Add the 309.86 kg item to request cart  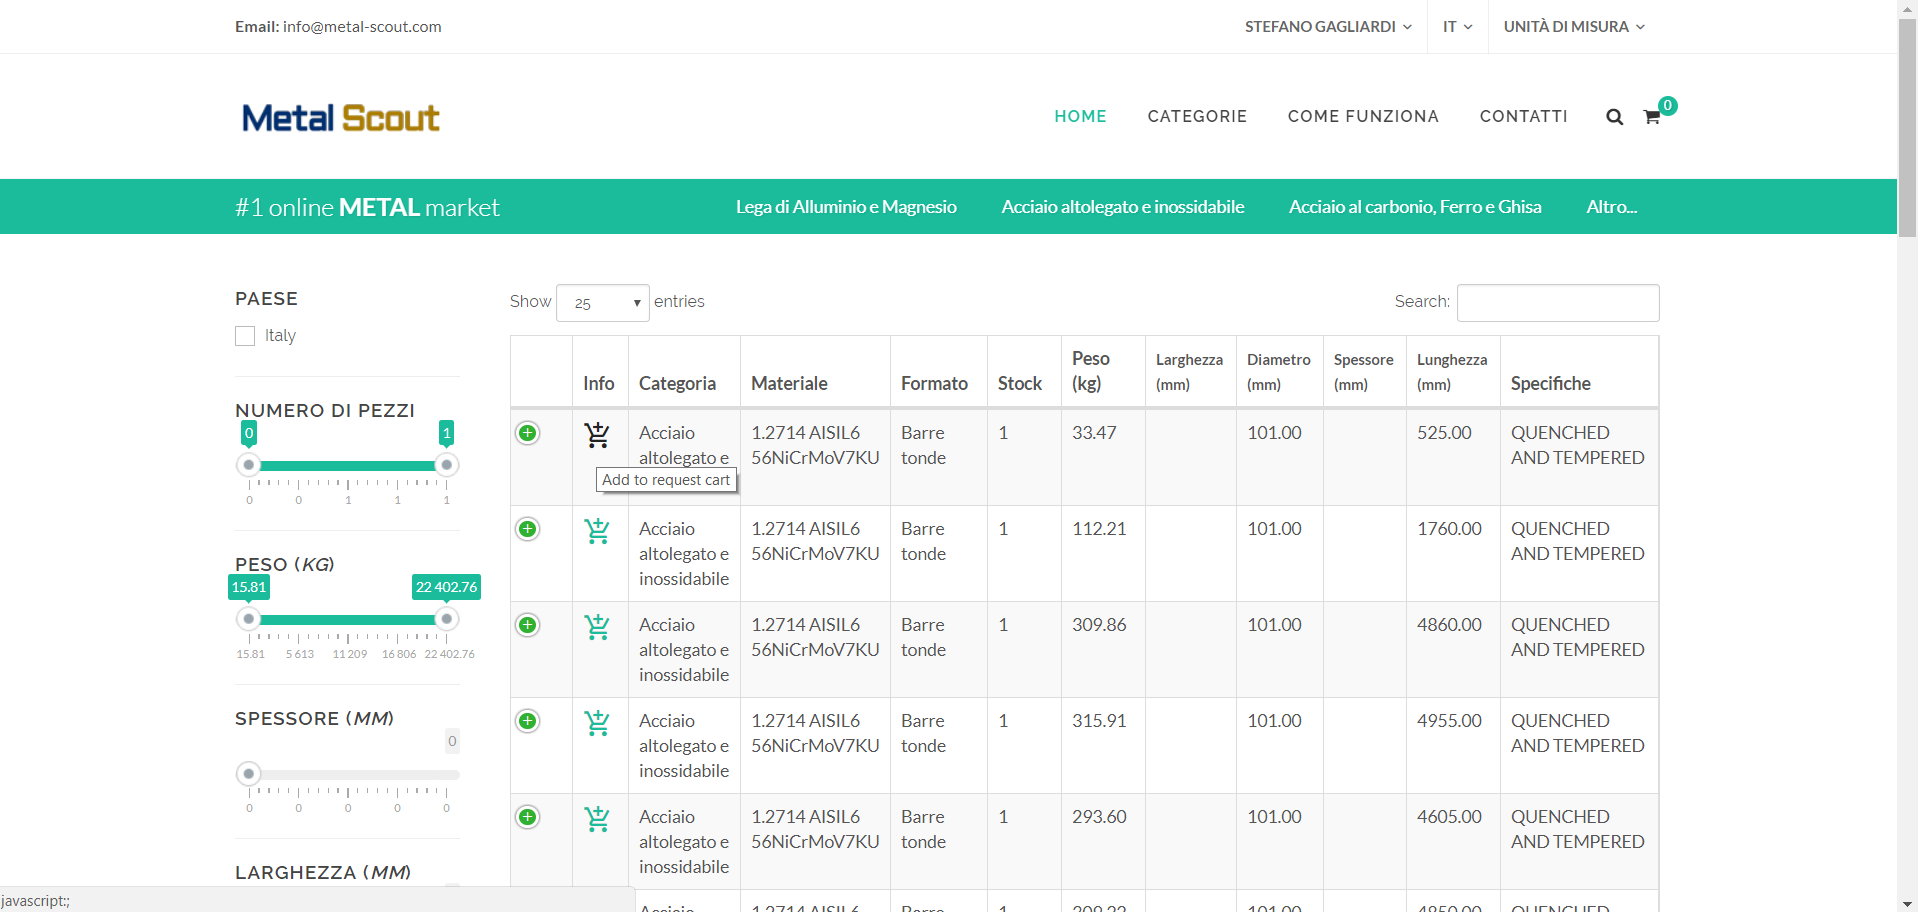tap(597, 627)
